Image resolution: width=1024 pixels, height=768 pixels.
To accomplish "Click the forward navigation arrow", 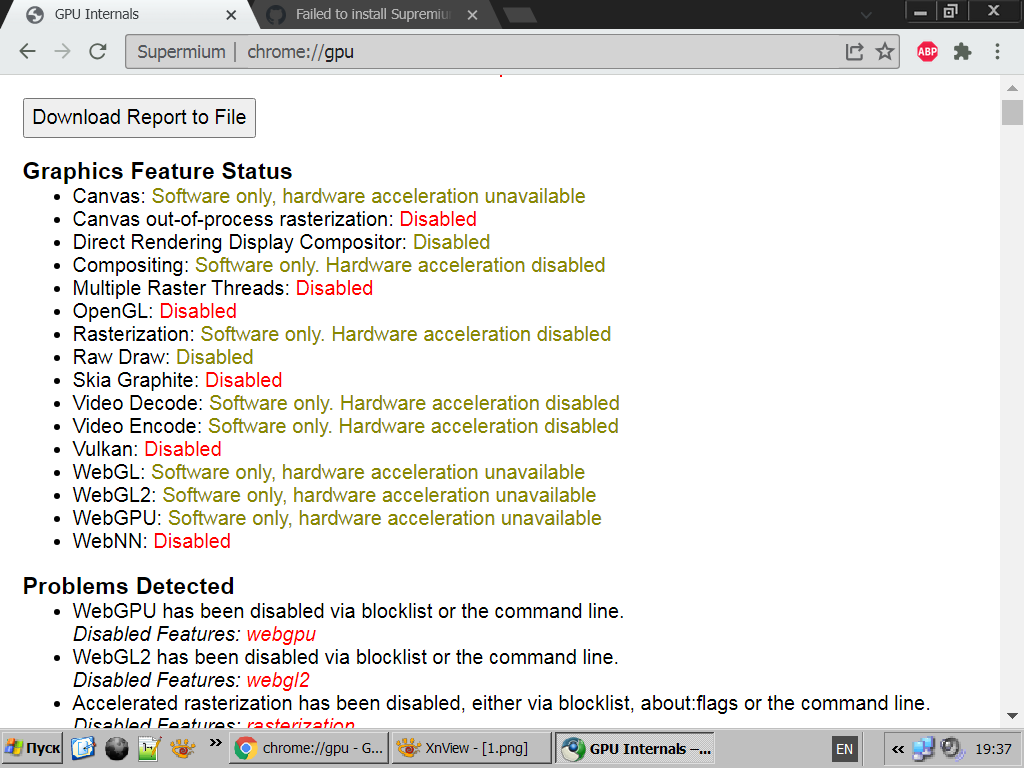I will (x=63, y=52).
